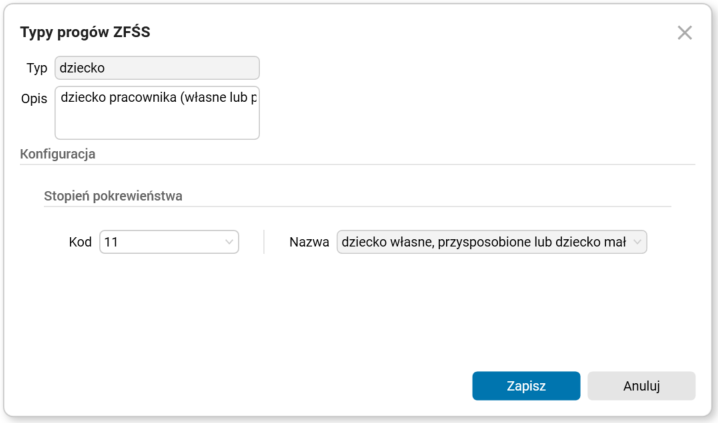The image size is (718, 423).
Task: Click the 'Opis' label
Action: point(34,99)
